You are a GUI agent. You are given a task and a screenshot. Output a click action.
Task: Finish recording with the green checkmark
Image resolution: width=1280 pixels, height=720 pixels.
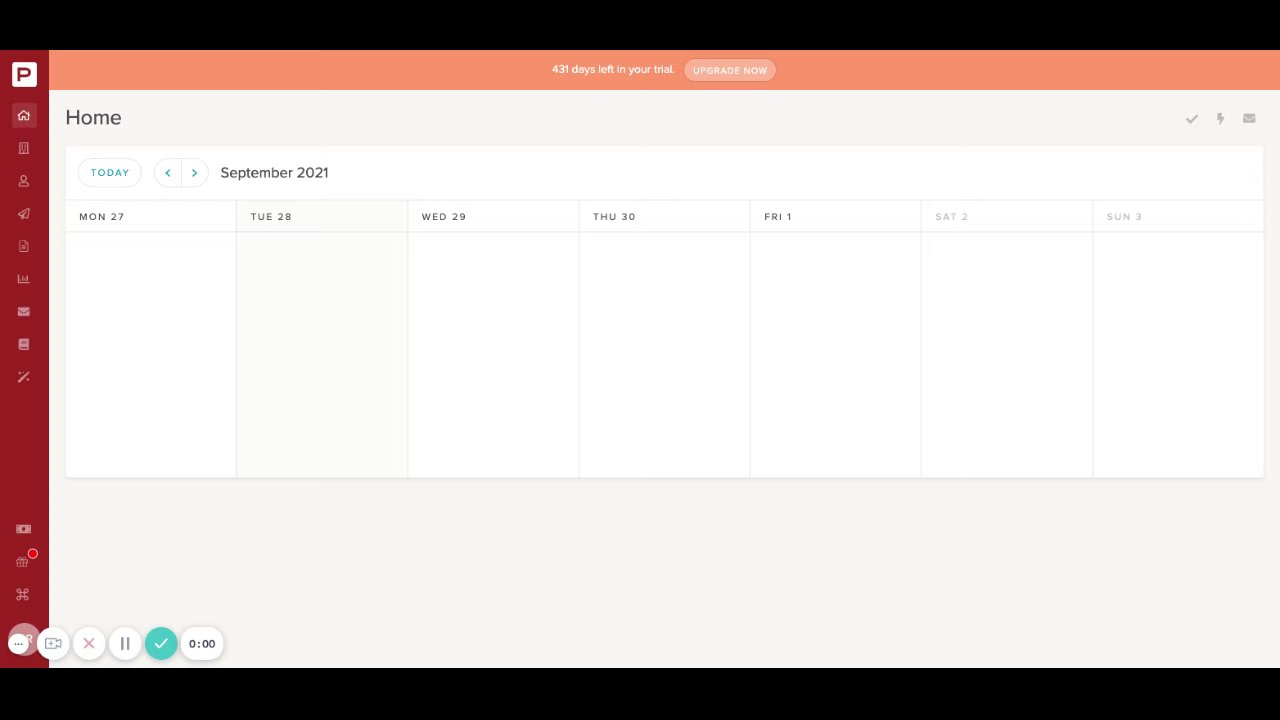(161, 644)
